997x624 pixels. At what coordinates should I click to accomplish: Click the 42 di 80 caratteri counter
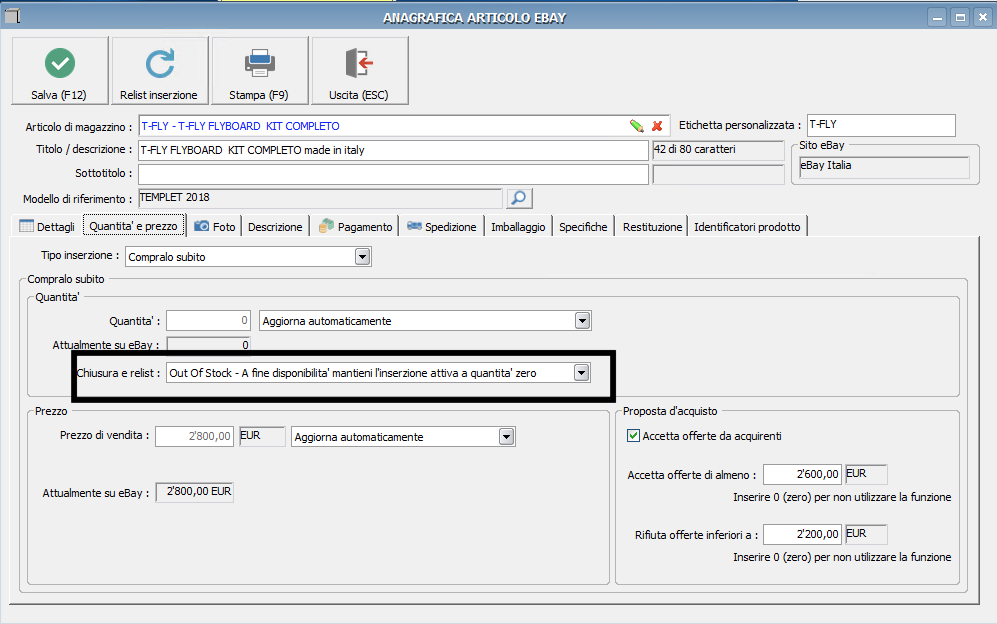719,150
